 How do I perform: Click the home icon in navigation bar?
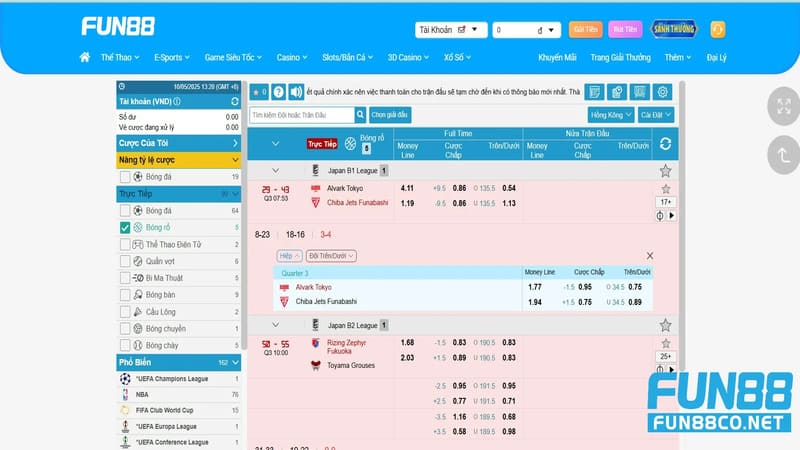click(x=85, y=58)
